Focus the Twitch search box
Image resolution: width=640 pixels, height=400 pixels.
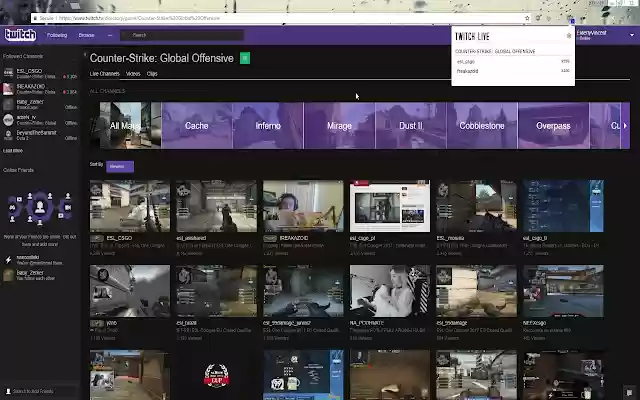(182, 35)
